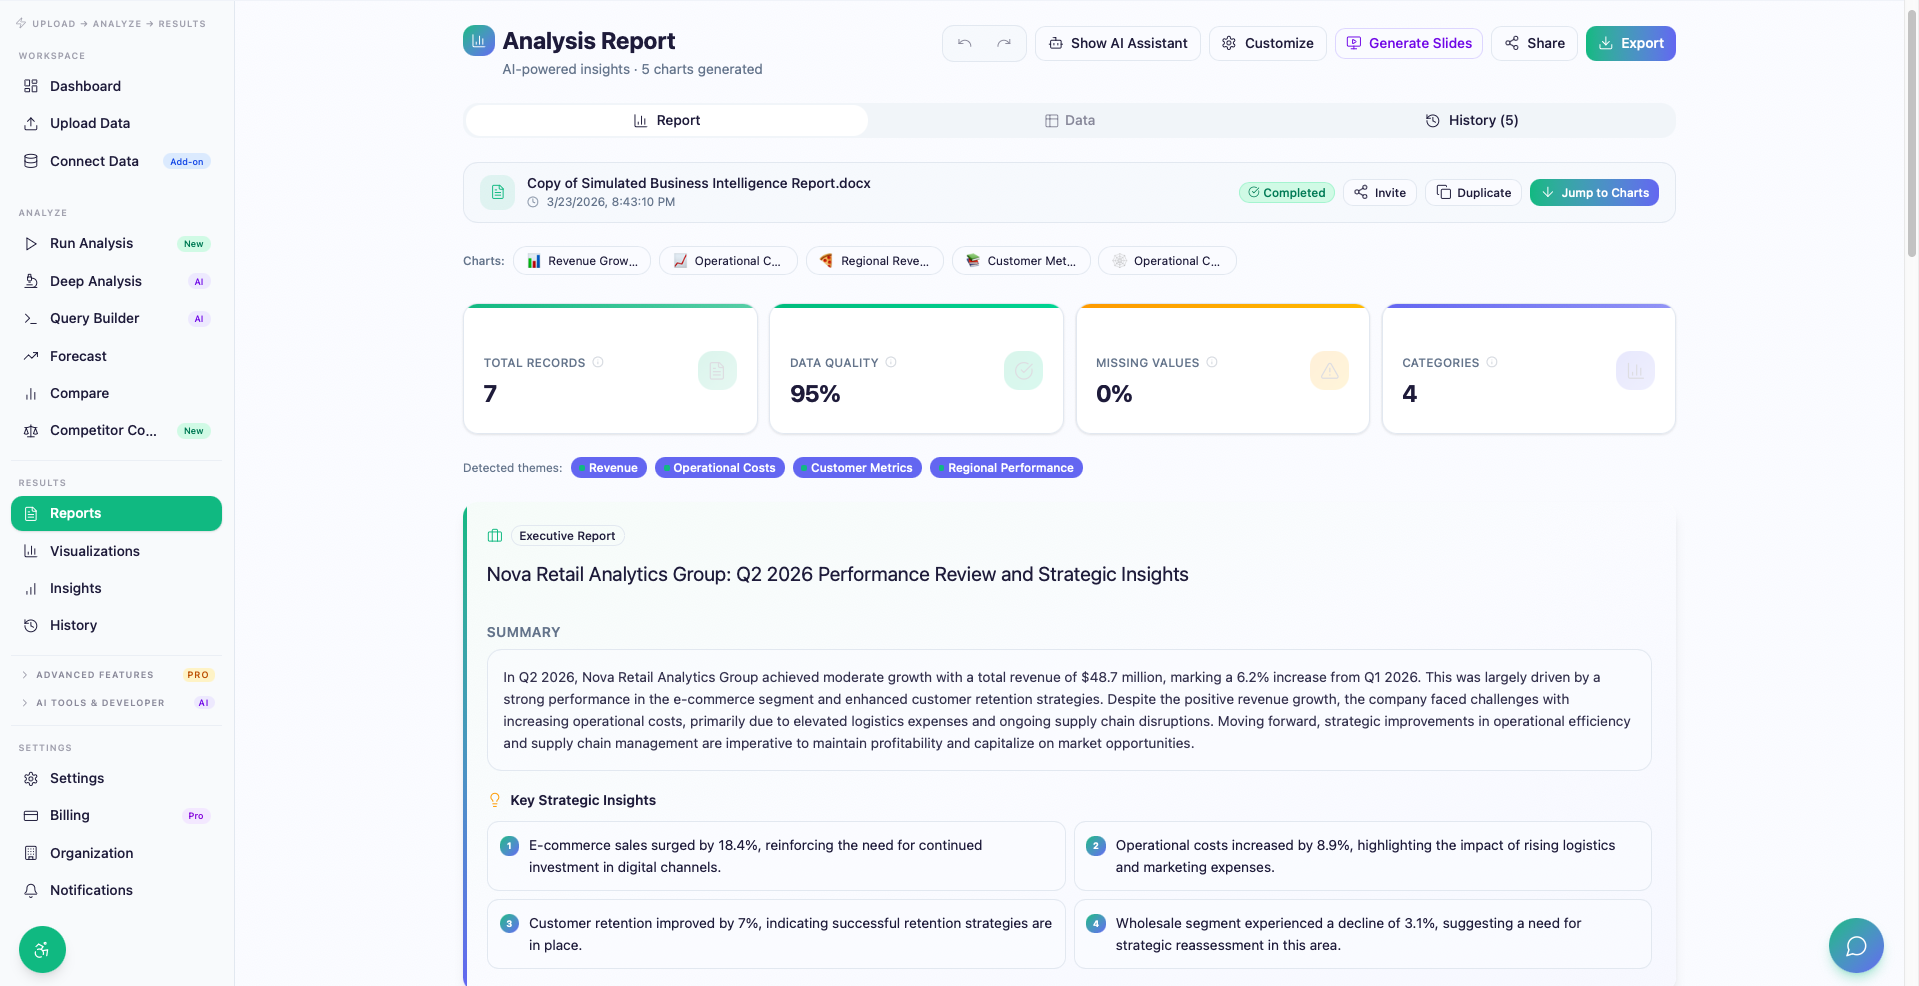Image resolution: width=1919 pixels, height=986 pixels.
Task: Click the Regional Performance theme tag
Action: (1006, 468)
